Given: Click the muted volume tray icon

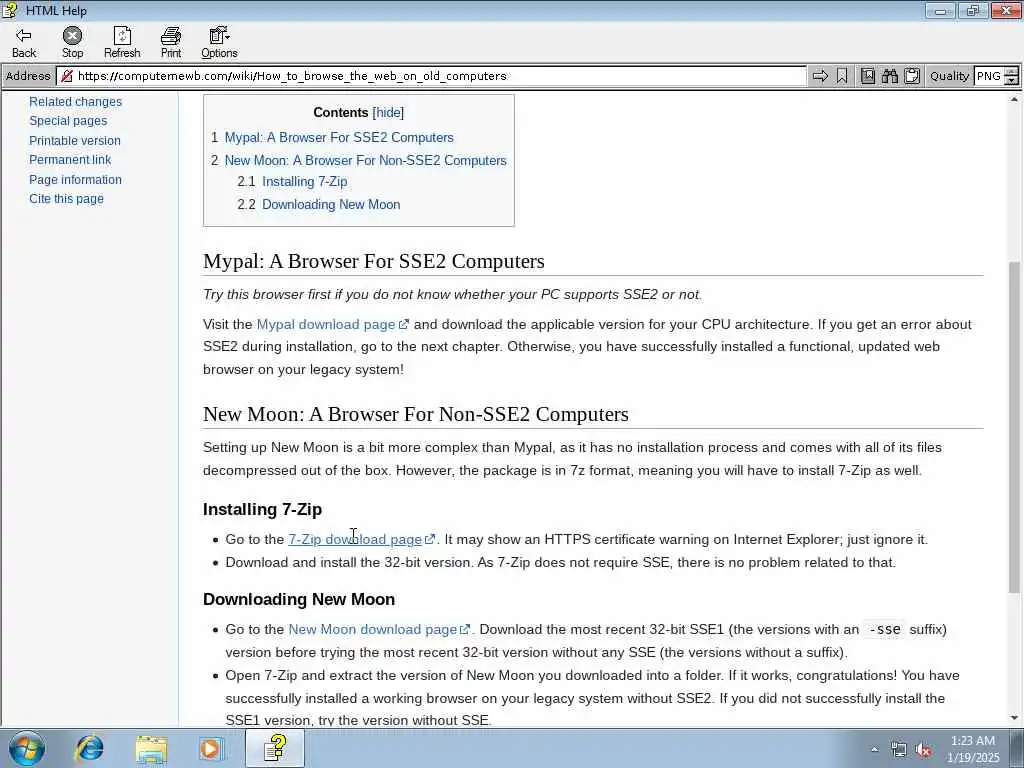Looking at the screenshot, I should click(x=923, y=750).
